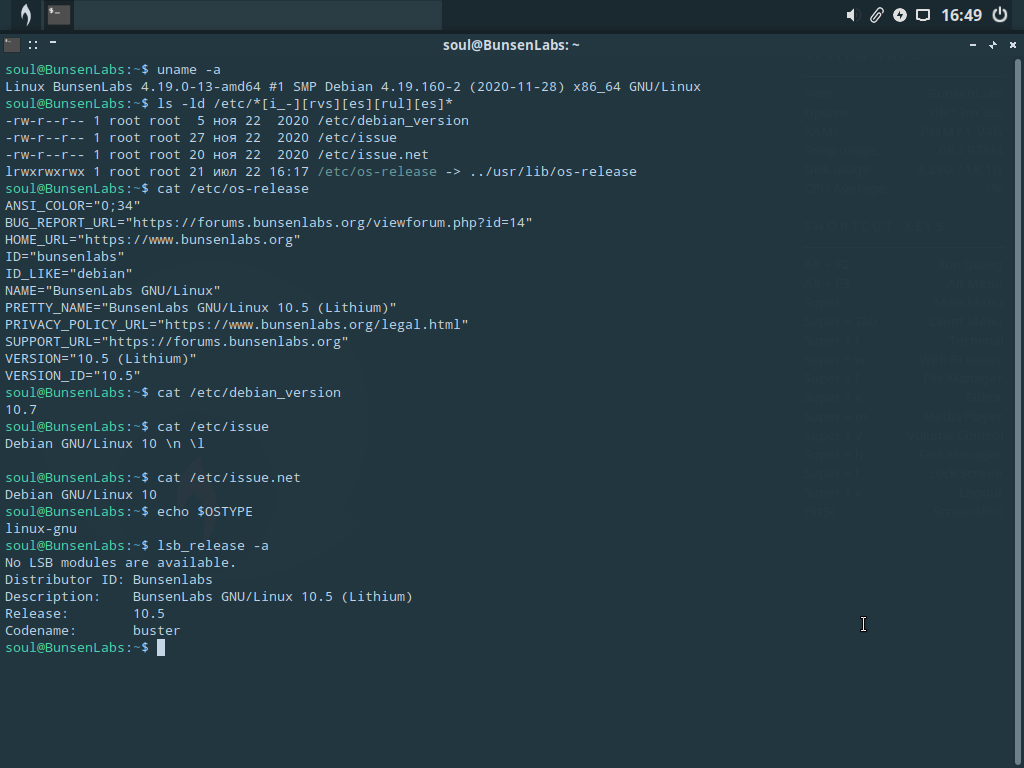Click the terminal vertical scrollbar
This screenshot has width=1024, height=768.
coord(1017,411)
